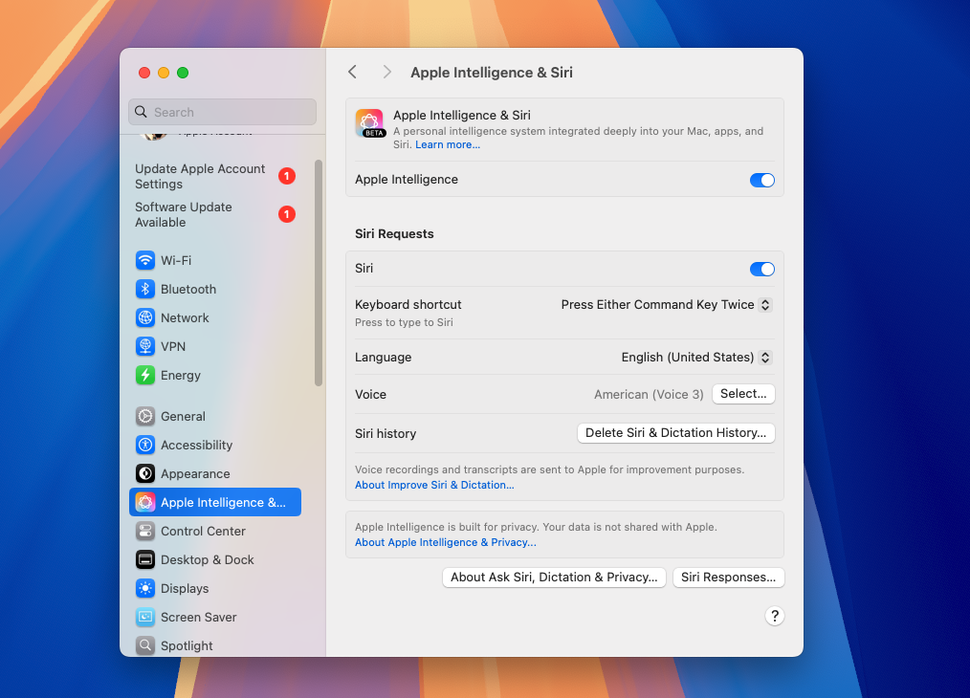The image size is (970, 698).
Task: Open the help question mark button
Action: coord(775,616)
